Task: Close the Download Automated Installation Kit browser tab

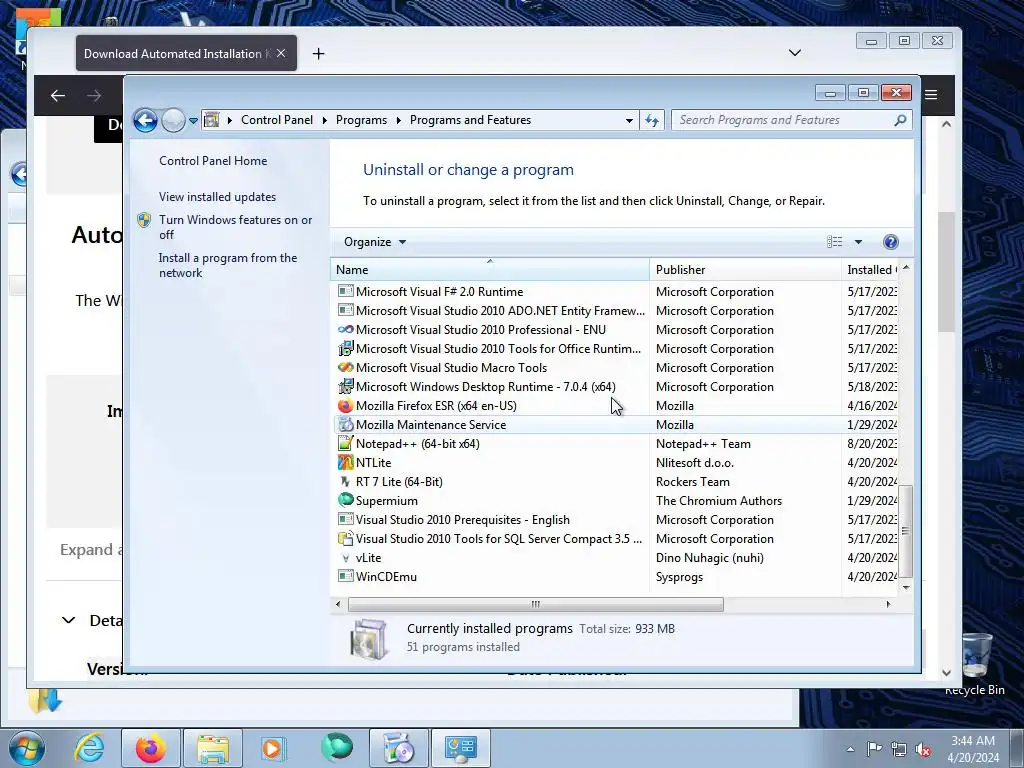Action: click(x=281, y=53)
